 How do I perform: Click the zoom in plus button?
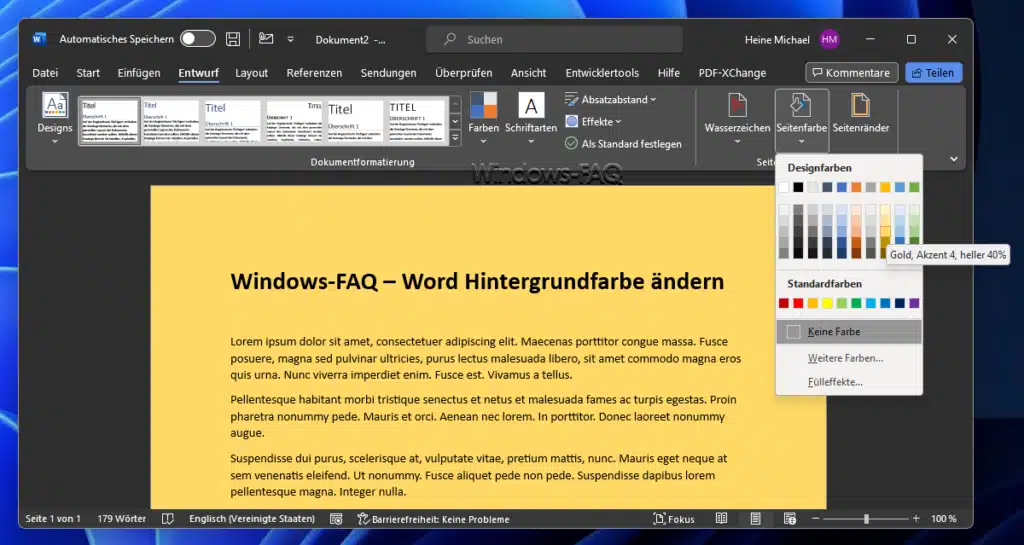916,519
